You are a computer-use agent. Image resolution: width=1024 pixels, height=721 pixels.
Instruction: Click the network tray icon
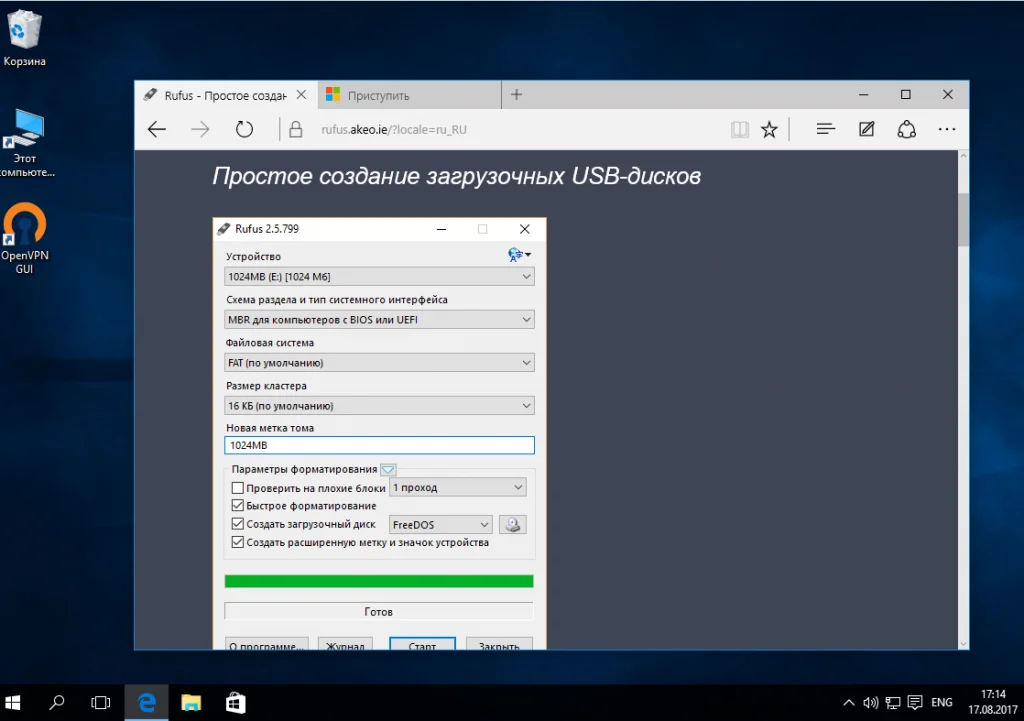pyautogui.click(x=893, y=703)
